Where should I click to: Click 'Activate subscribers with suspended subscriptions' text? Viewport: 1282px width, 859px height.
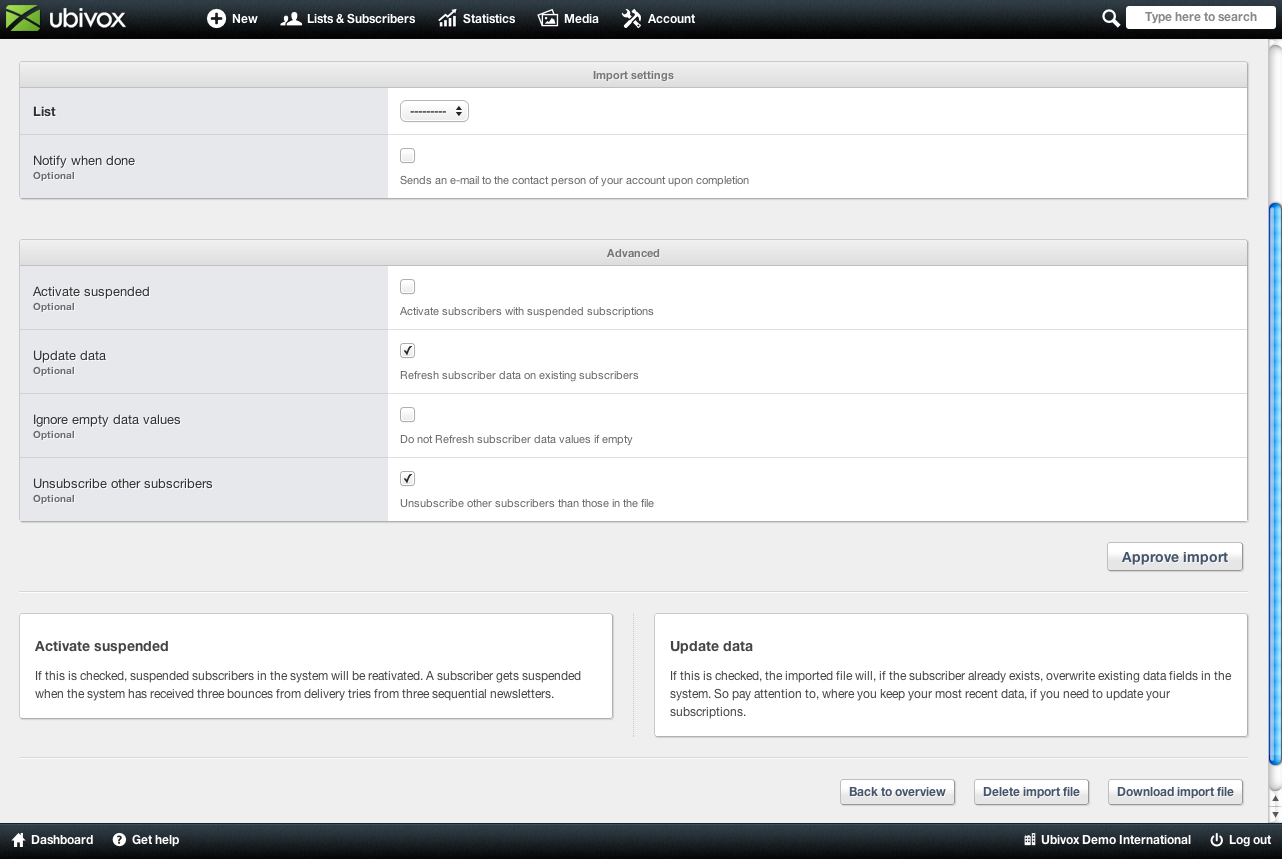pos(527,312)
